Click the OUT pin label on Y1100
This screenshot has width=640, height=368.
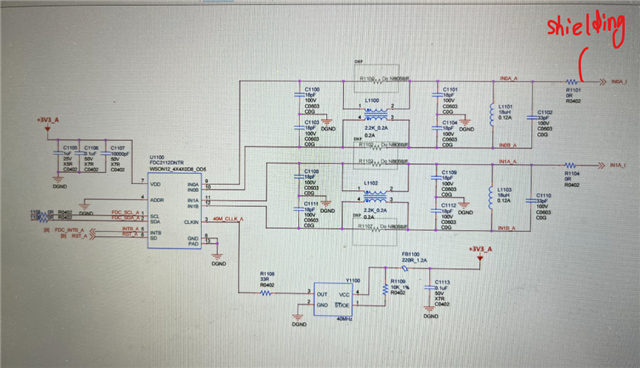pyautogui.click(x=322, y=294)
